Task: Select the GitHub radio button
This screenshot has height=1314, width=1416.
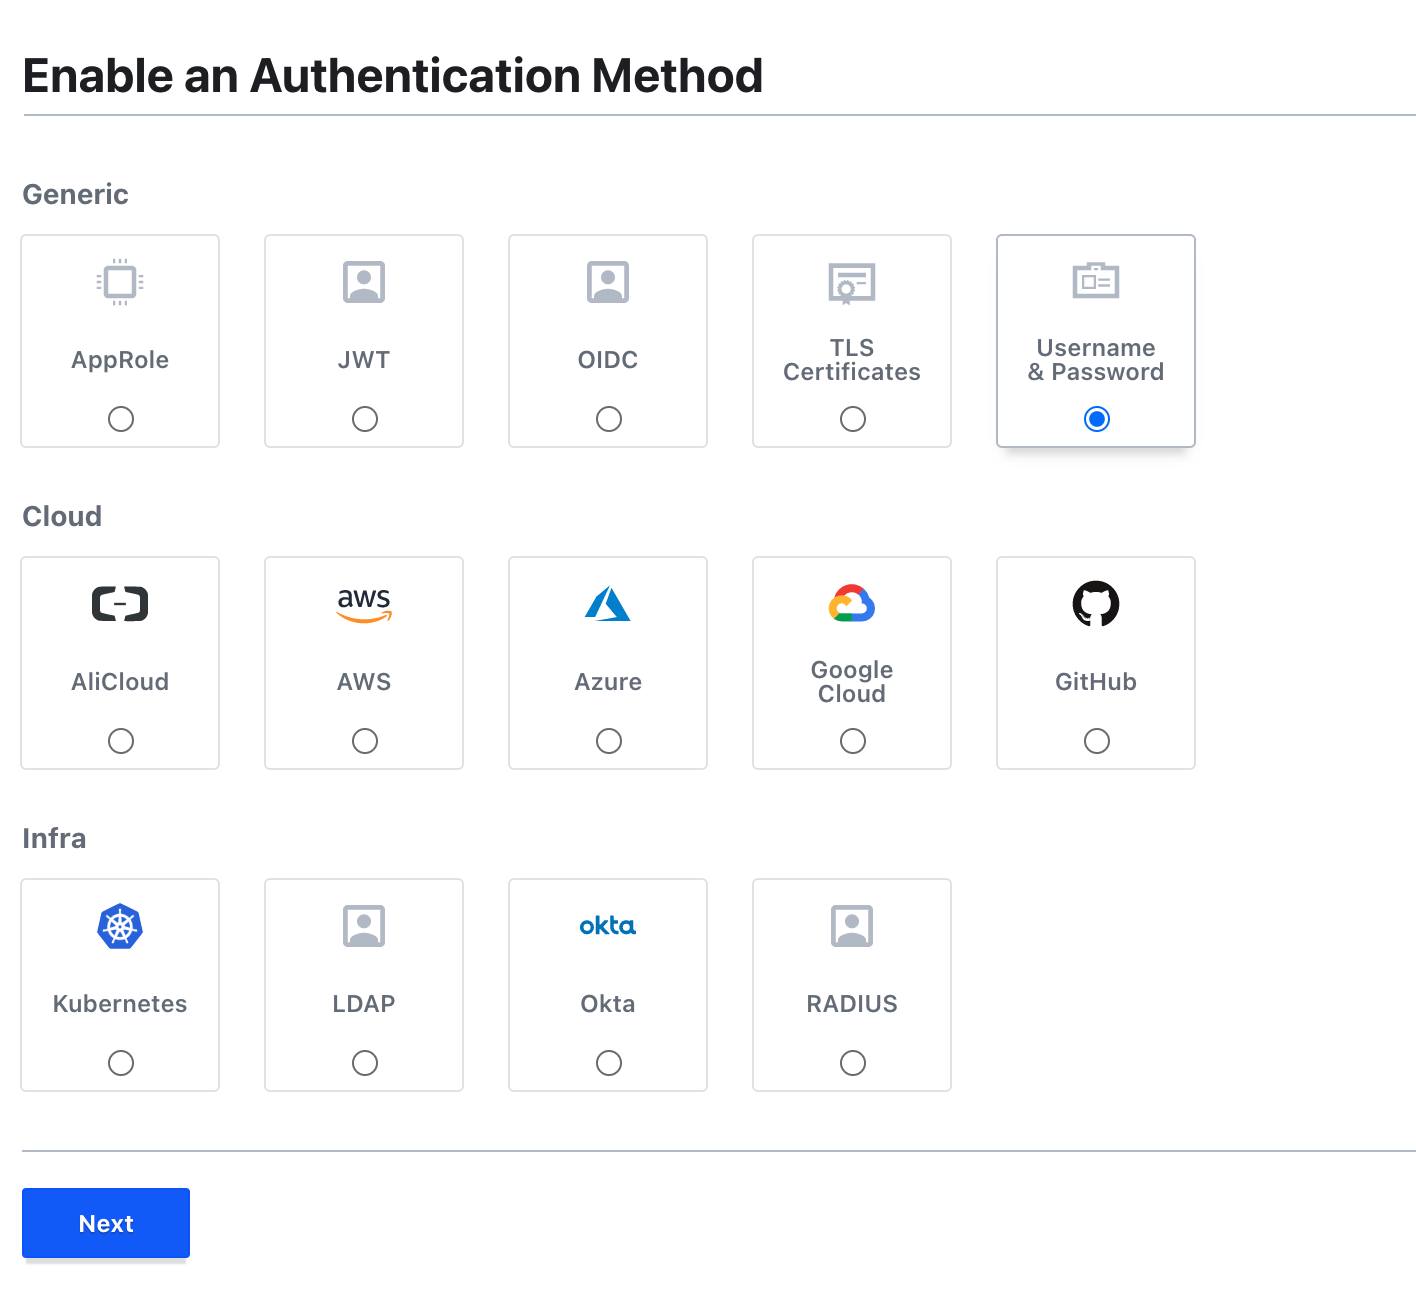Action: coord(1096,741)
